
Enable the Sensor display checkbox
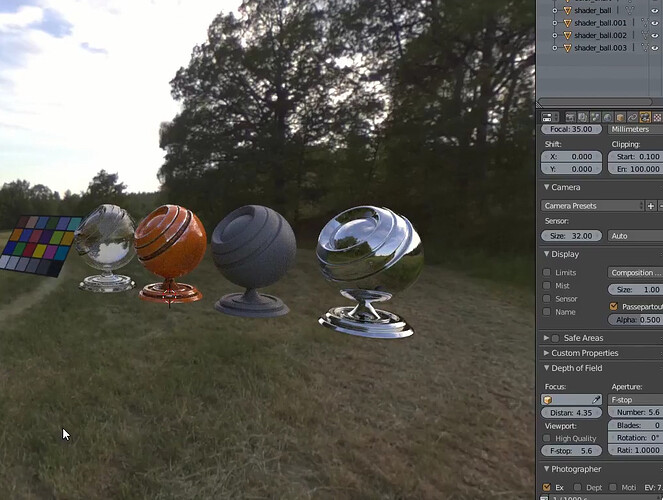(x=547, y=298)
